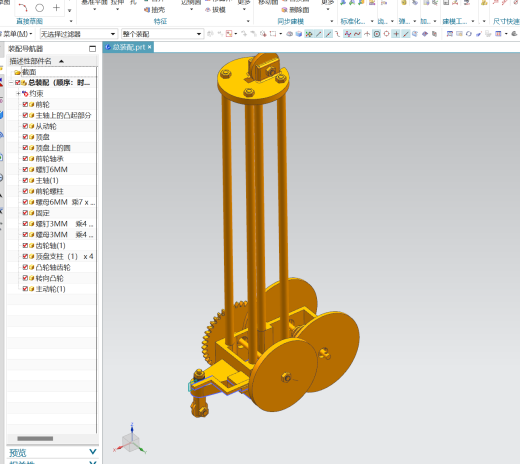Expand the 预览 preview panel

(x=93, y=452)
